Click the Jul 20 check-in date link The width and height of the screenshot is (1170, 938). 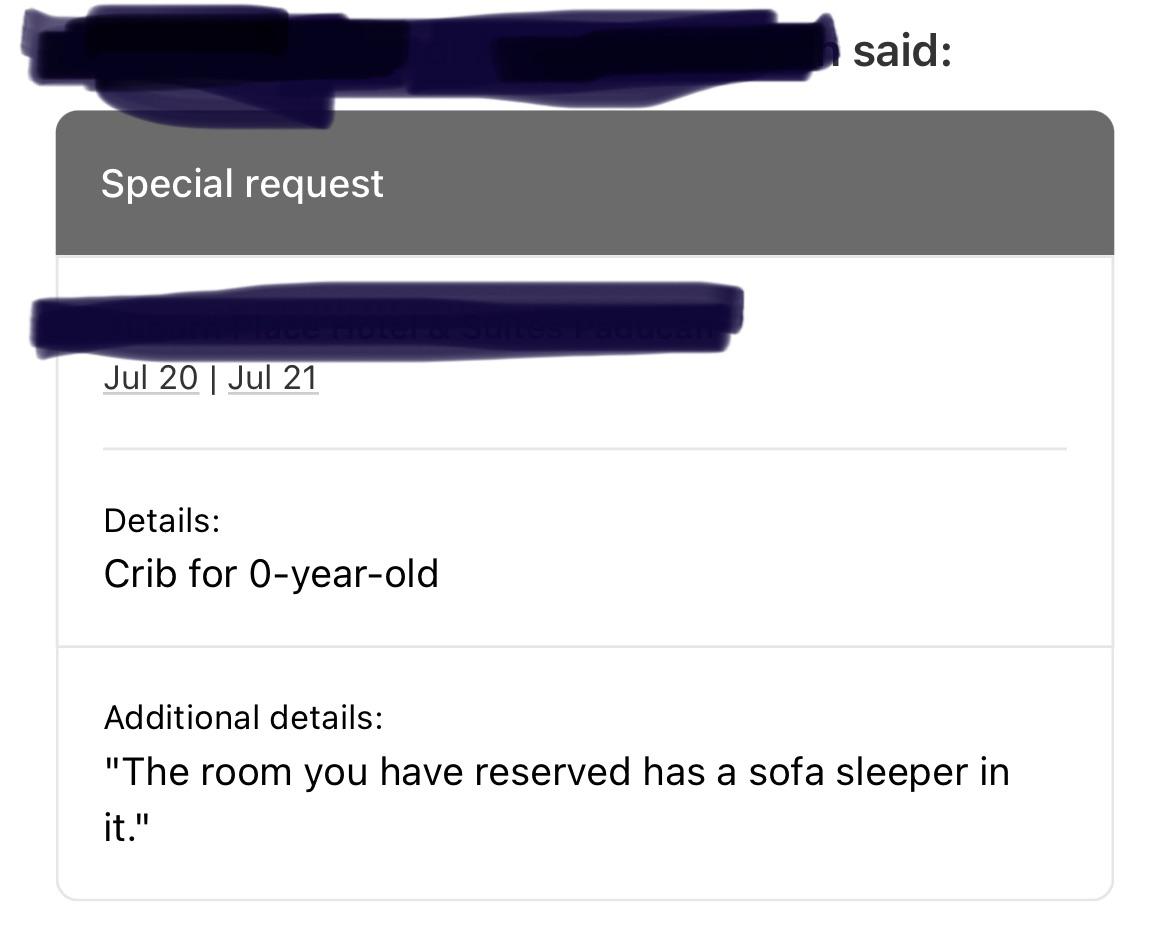click(x=150, y=378)
